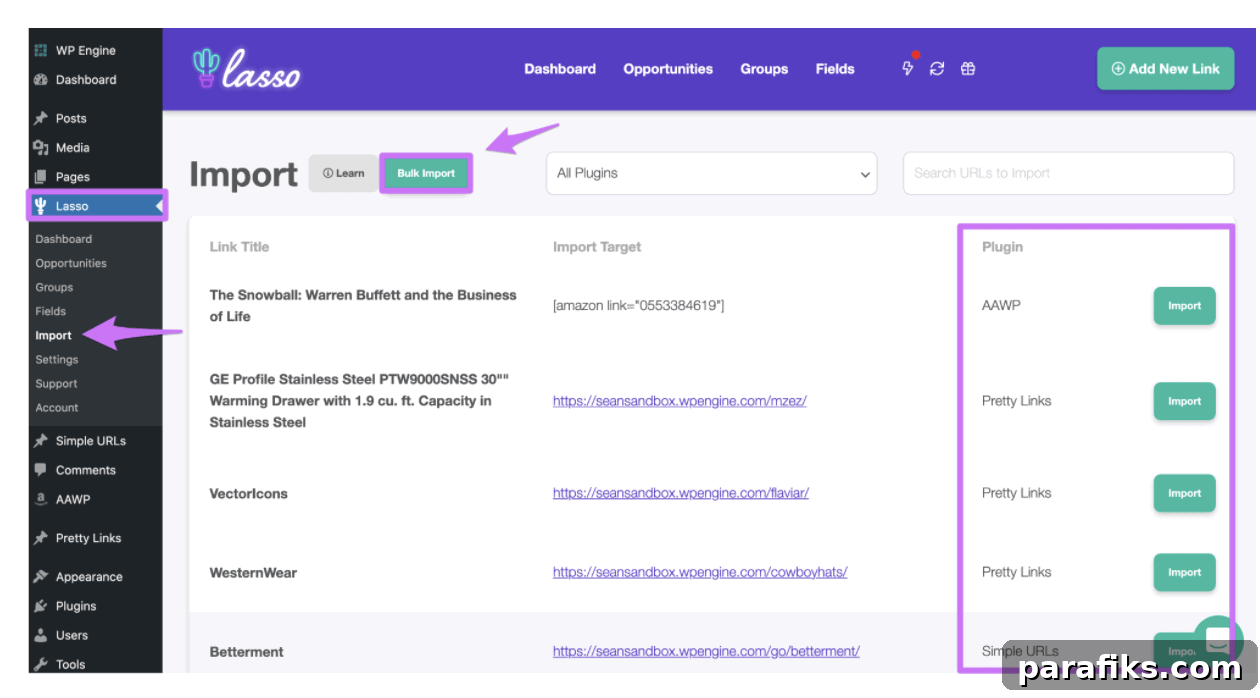Open Groups in Lasso top navigation
Screen dimensions: 1260x698
[x=764, y=69]
